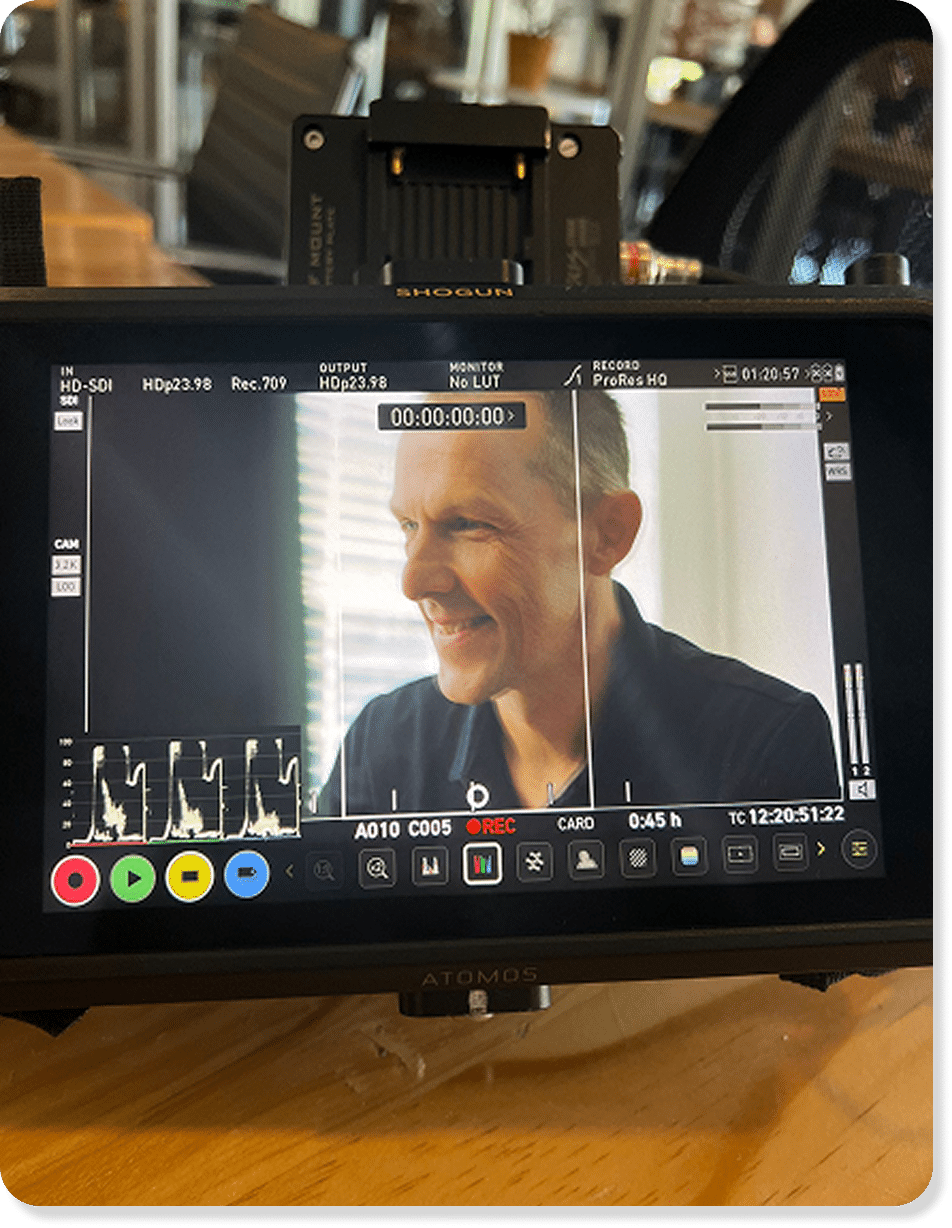Open the settings menu icon
952x1228 pixels.
[859, 850]
